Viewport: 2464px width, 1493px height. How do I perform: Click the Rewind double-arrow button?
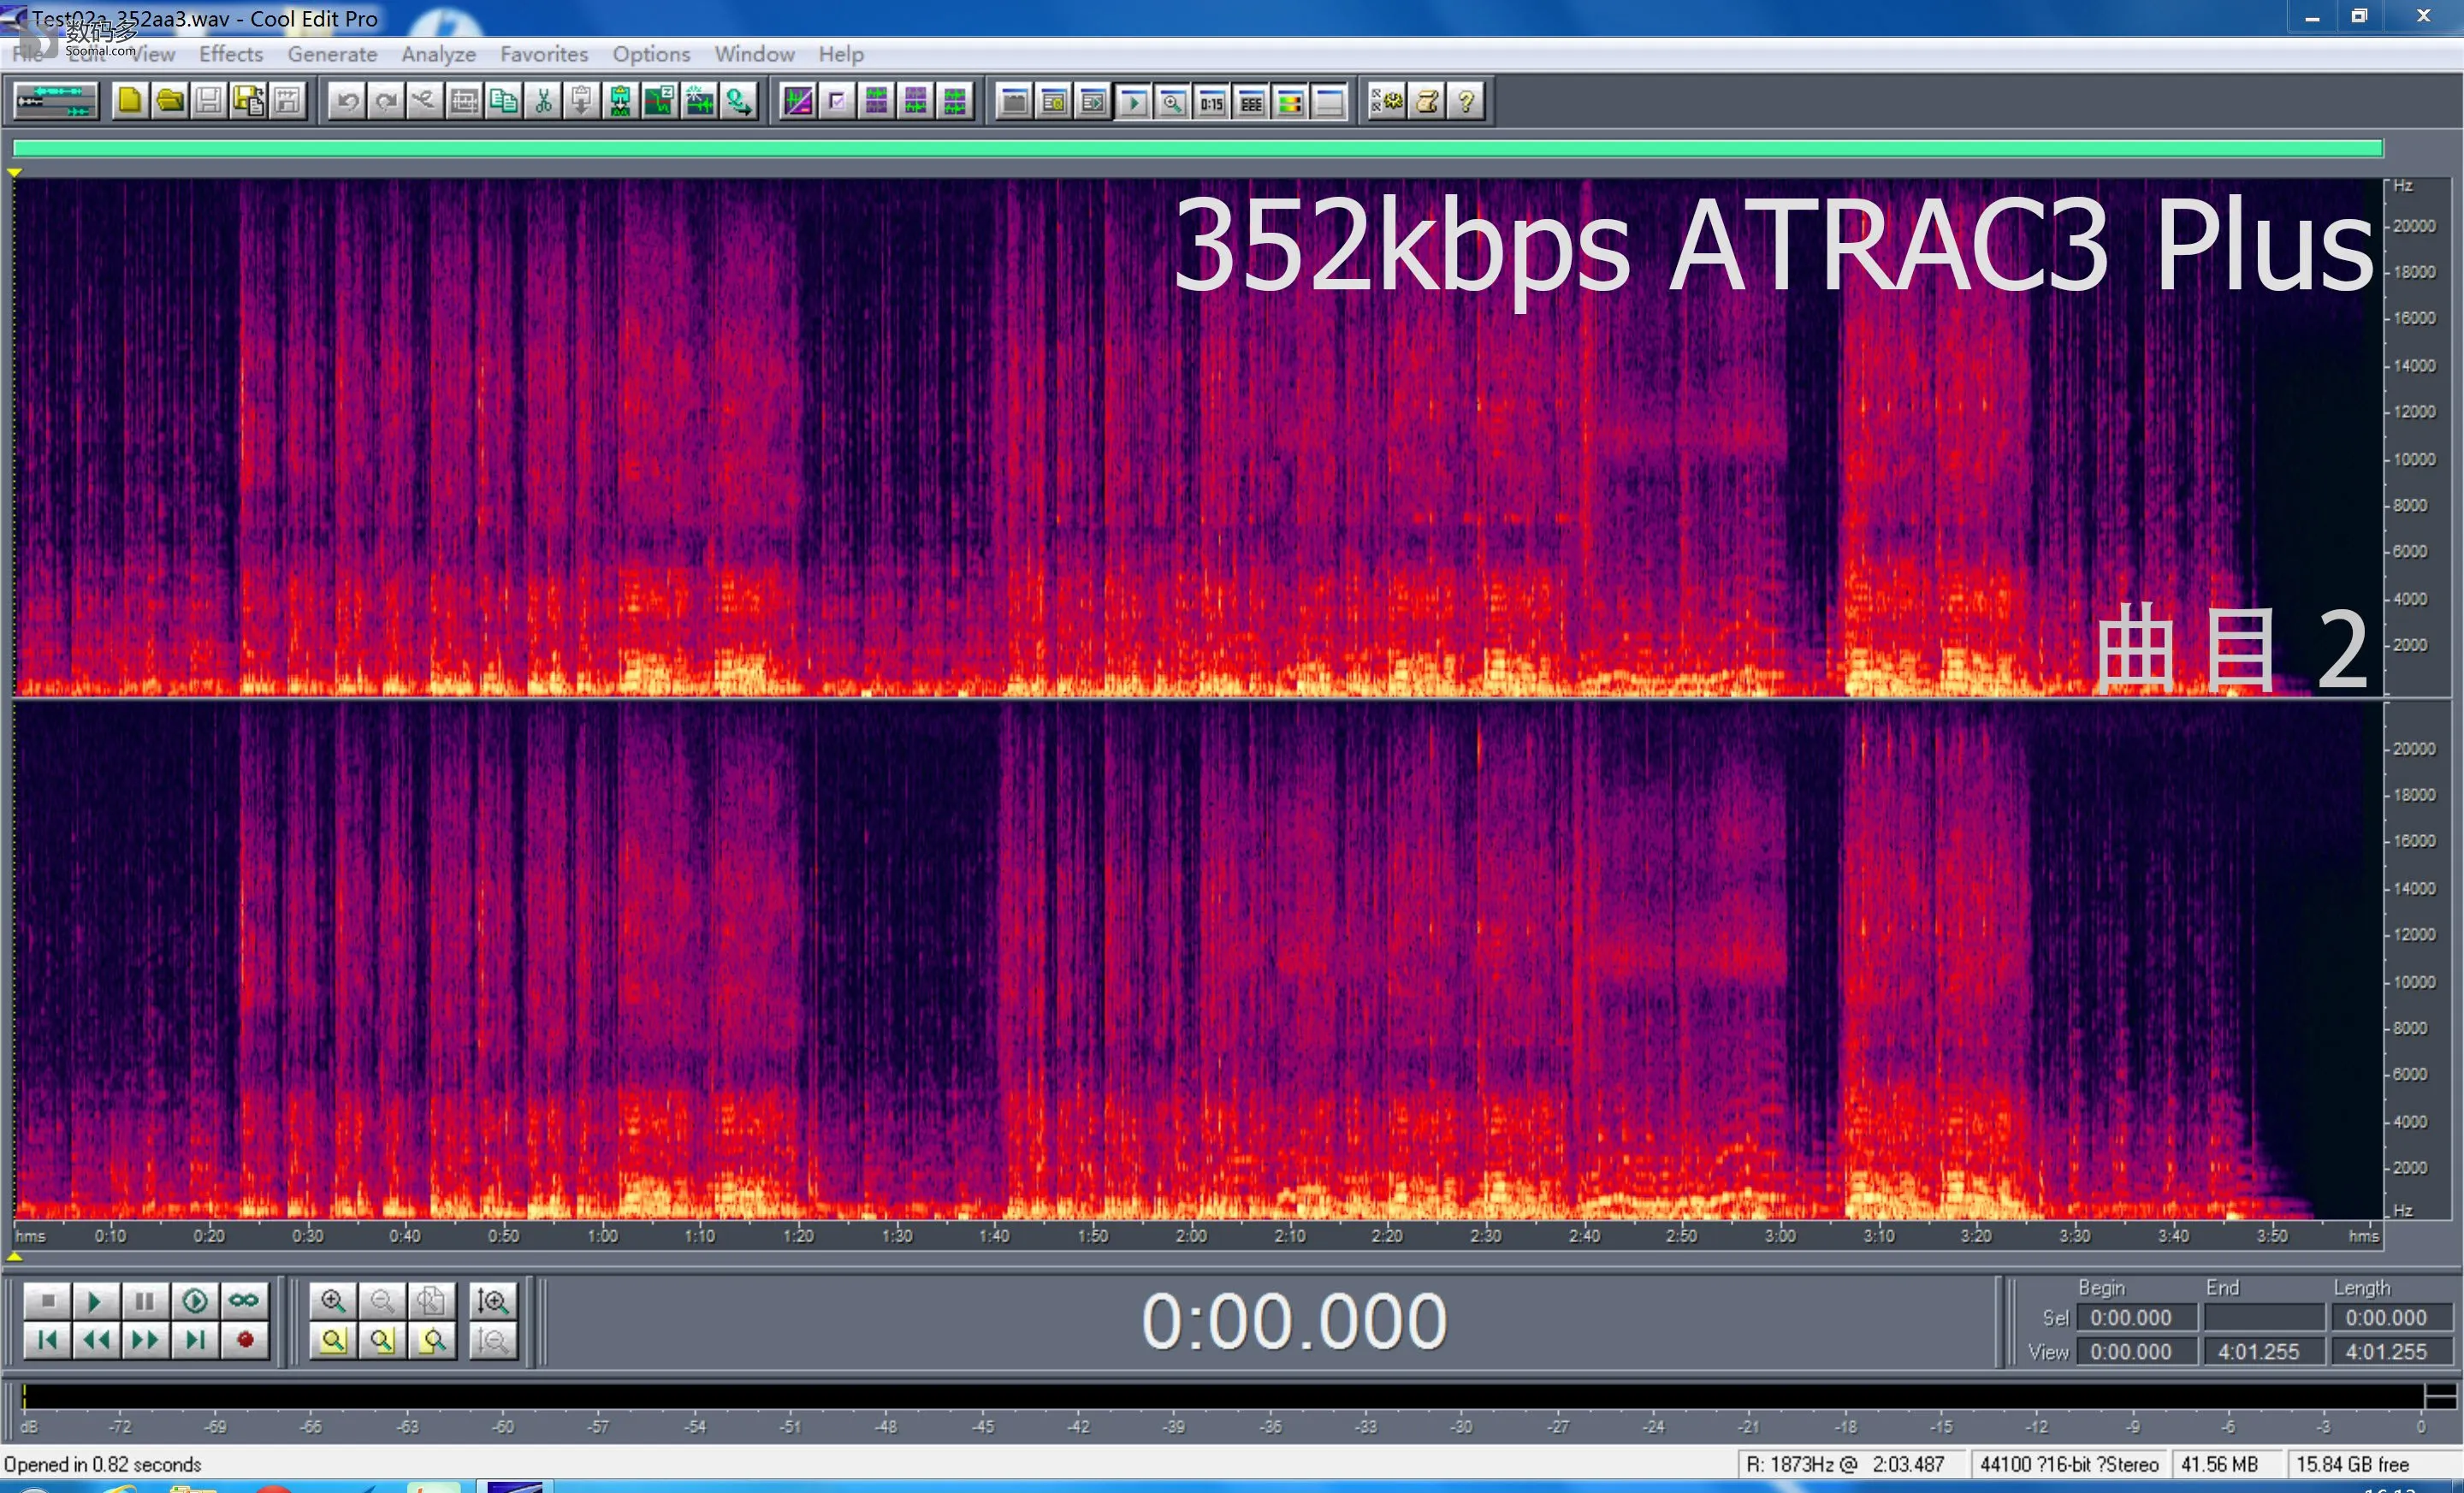tap(96, 1340)
